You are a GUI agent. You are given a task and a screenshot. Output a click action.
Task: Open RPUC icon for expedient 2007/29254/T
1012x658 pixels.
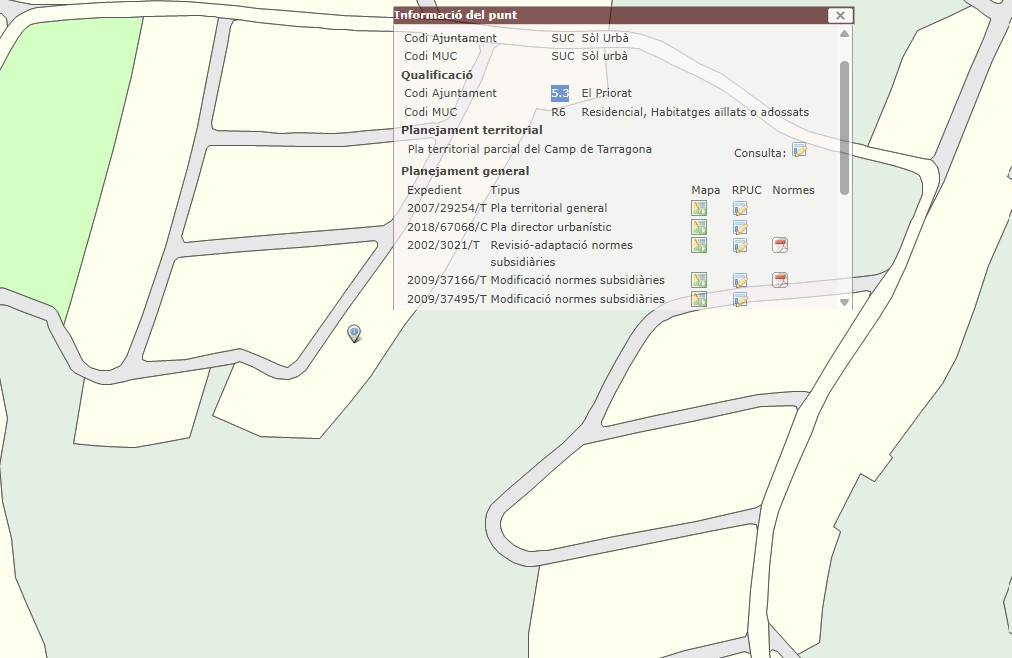[740, 208]
